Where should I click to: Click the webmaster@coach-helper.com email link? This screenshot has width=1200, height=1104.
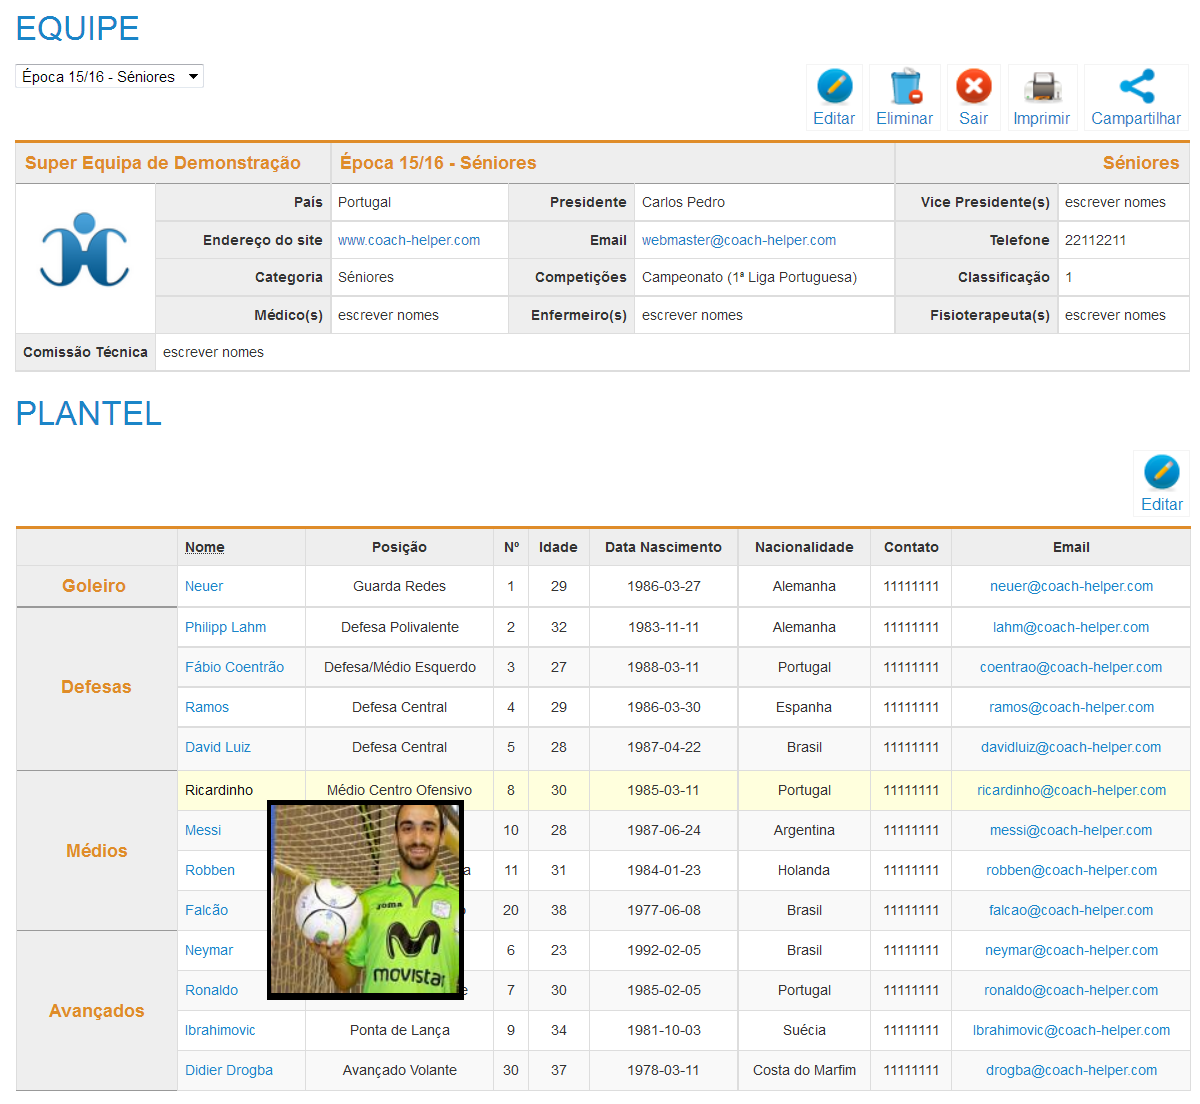click(739, 240)
